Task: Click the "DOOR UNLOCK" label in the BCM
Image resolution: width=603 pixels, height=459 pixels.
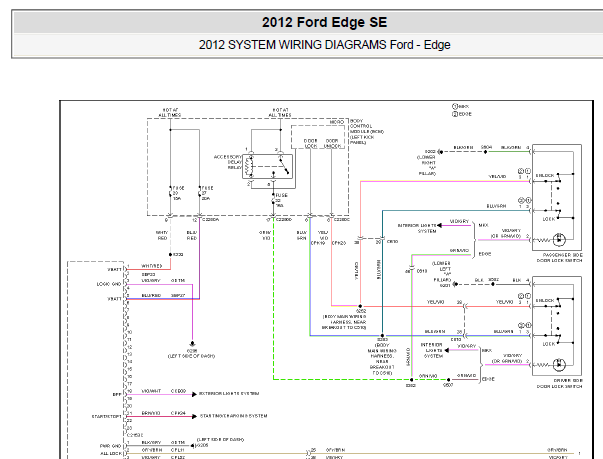Action: pos(331,143)
